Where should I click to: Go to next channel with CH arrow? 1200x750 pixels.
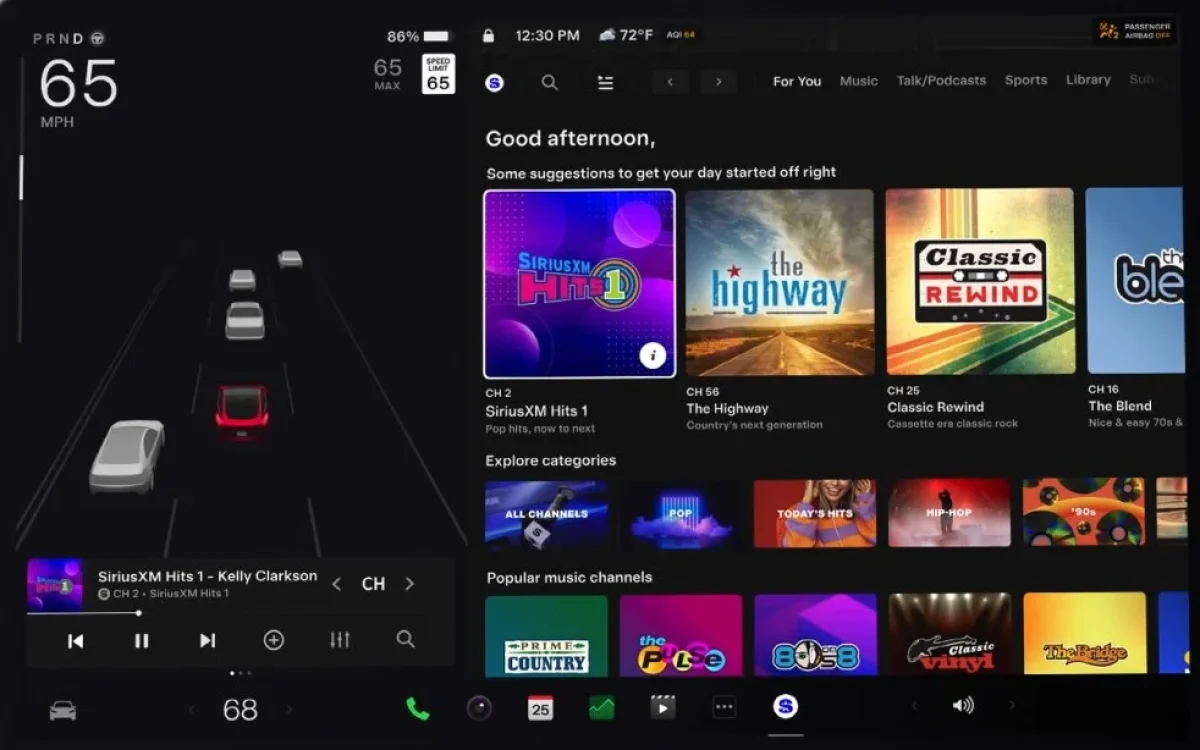click(x=409, y=584)
